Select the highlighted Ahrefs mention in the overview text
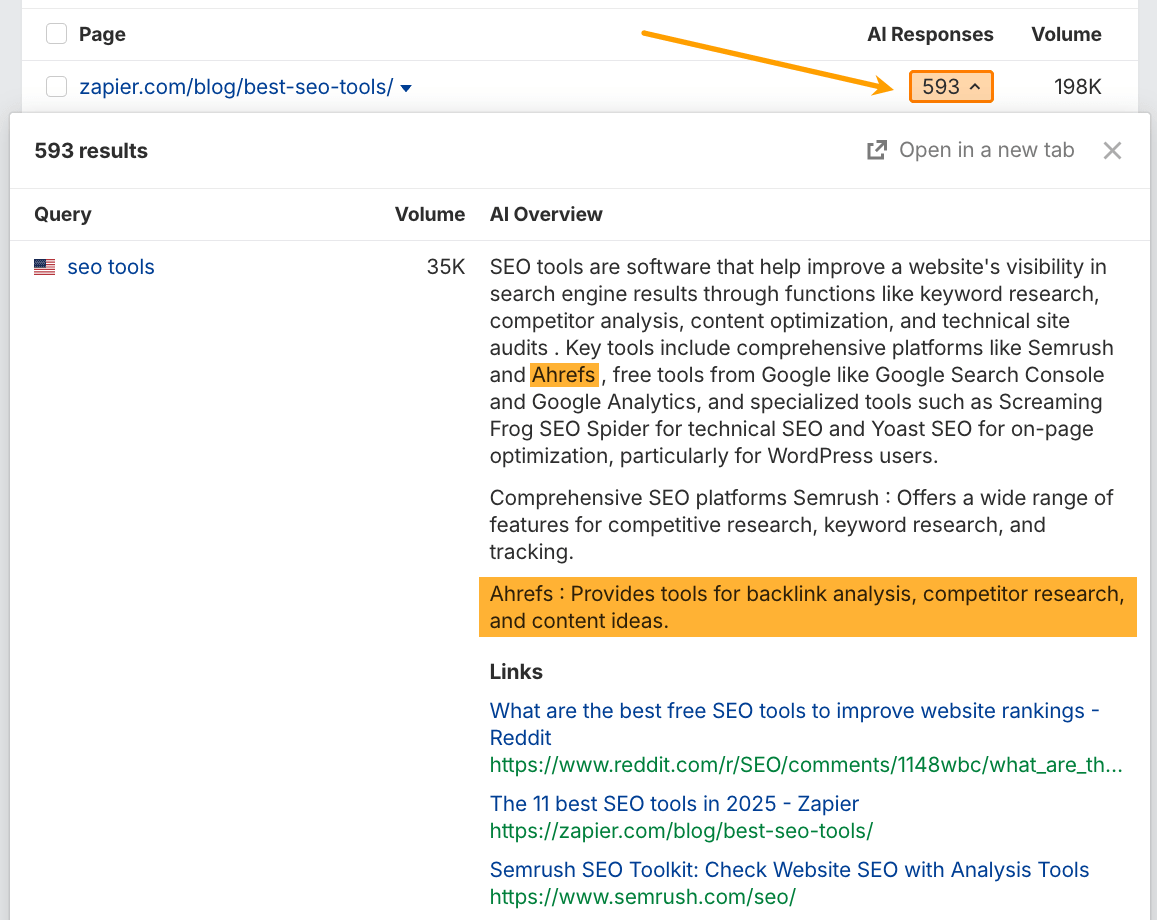The width and height of the screenshot is (1157, 920). tap(563, 374)
